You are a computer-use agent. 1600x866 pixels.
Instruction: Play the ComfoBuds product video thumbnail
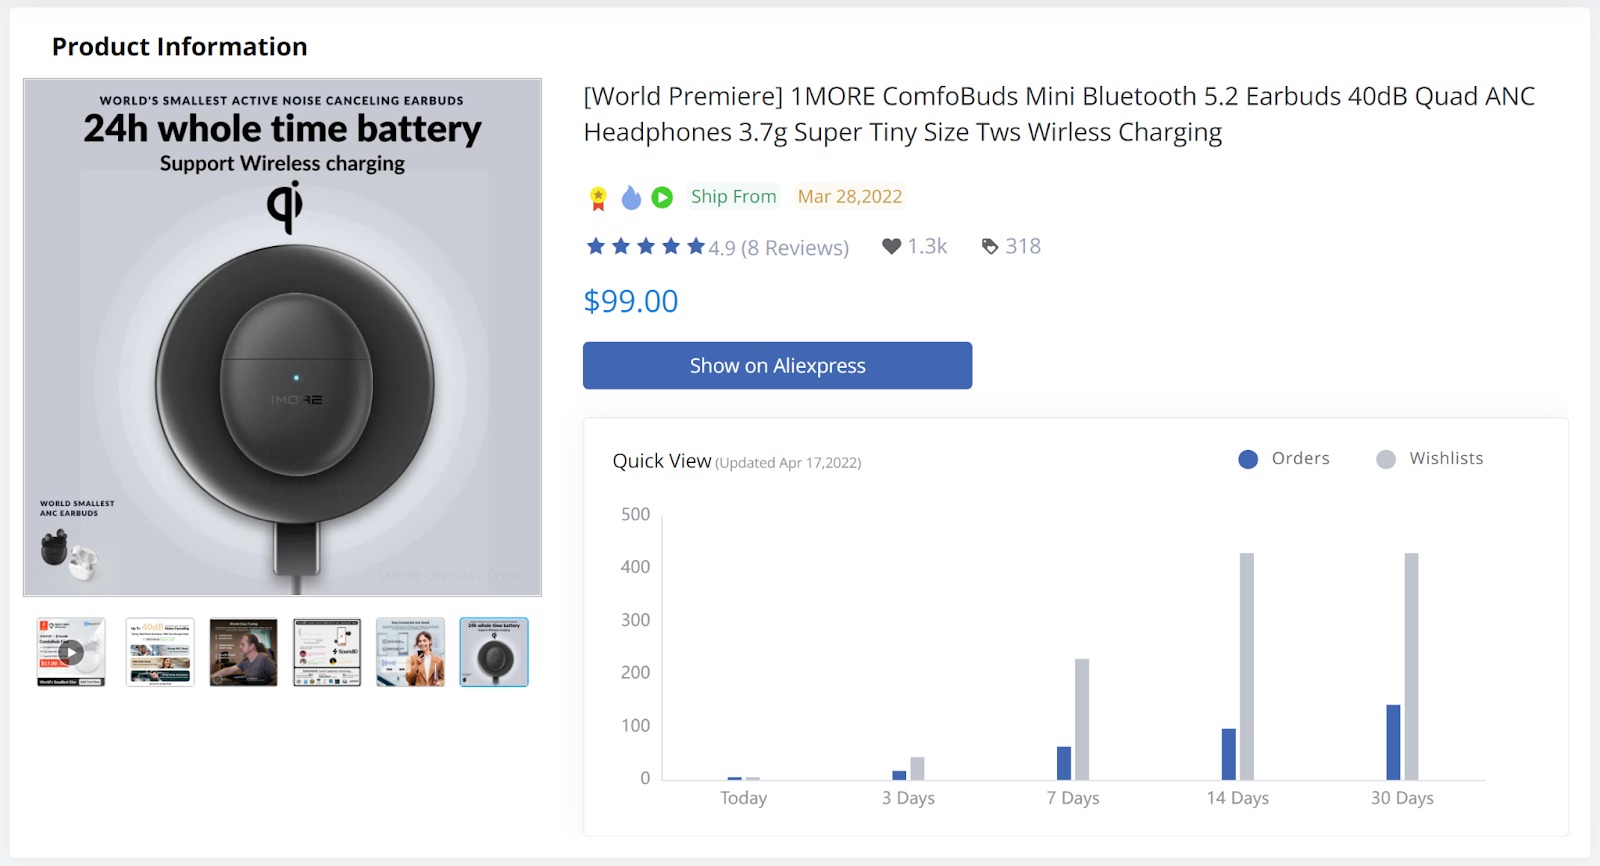(x=70, y=652)
